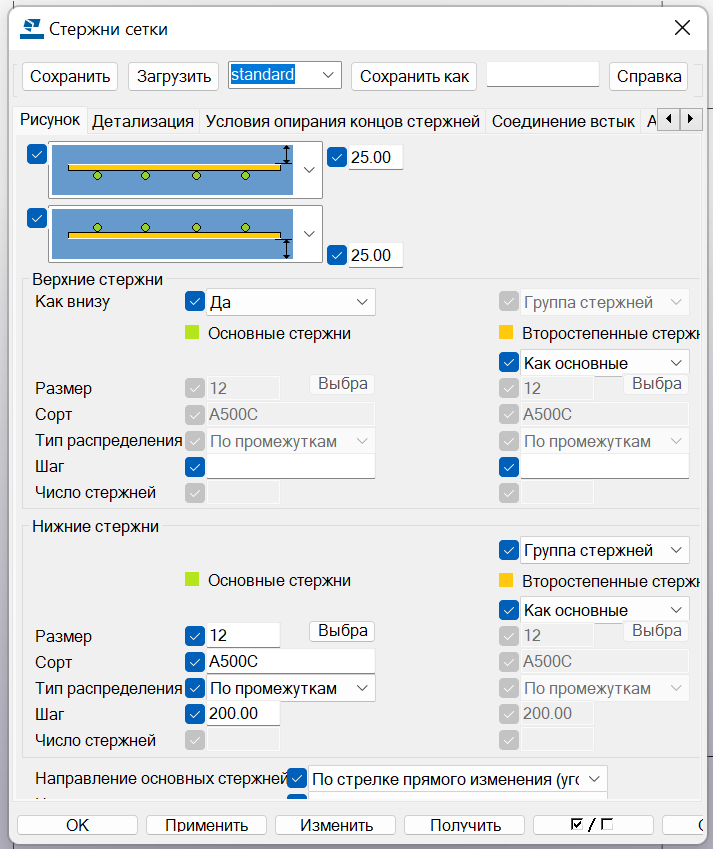Click the Сохранить как button
This screenshot has height=849, width=713.
point(414,76)
